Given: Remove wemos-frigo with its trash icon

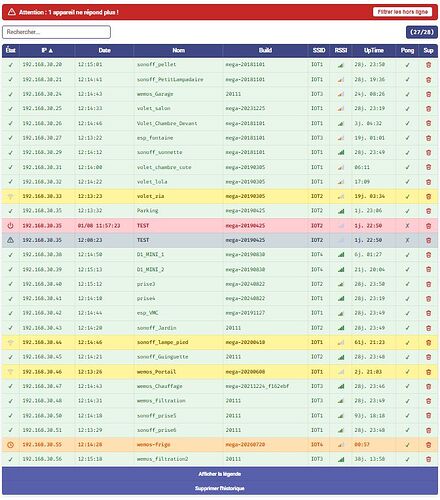Looking at the screenshot, I should click(x=428, y=445).
